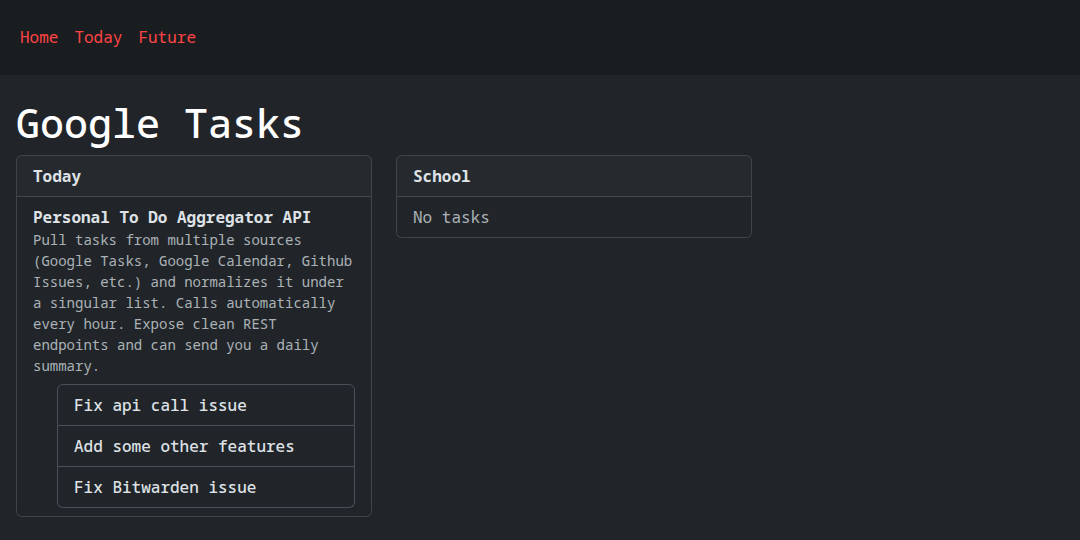The height and width of the screenshot is (540, 1080).
Task: Click the word Google in the page title
Action: click(87, 124)
